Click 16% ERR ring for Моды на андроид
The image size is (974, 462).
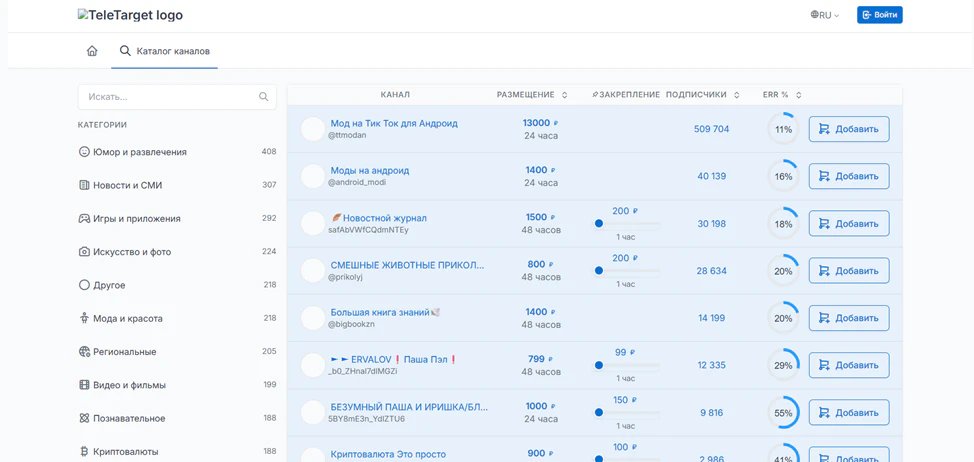[783, 176]
